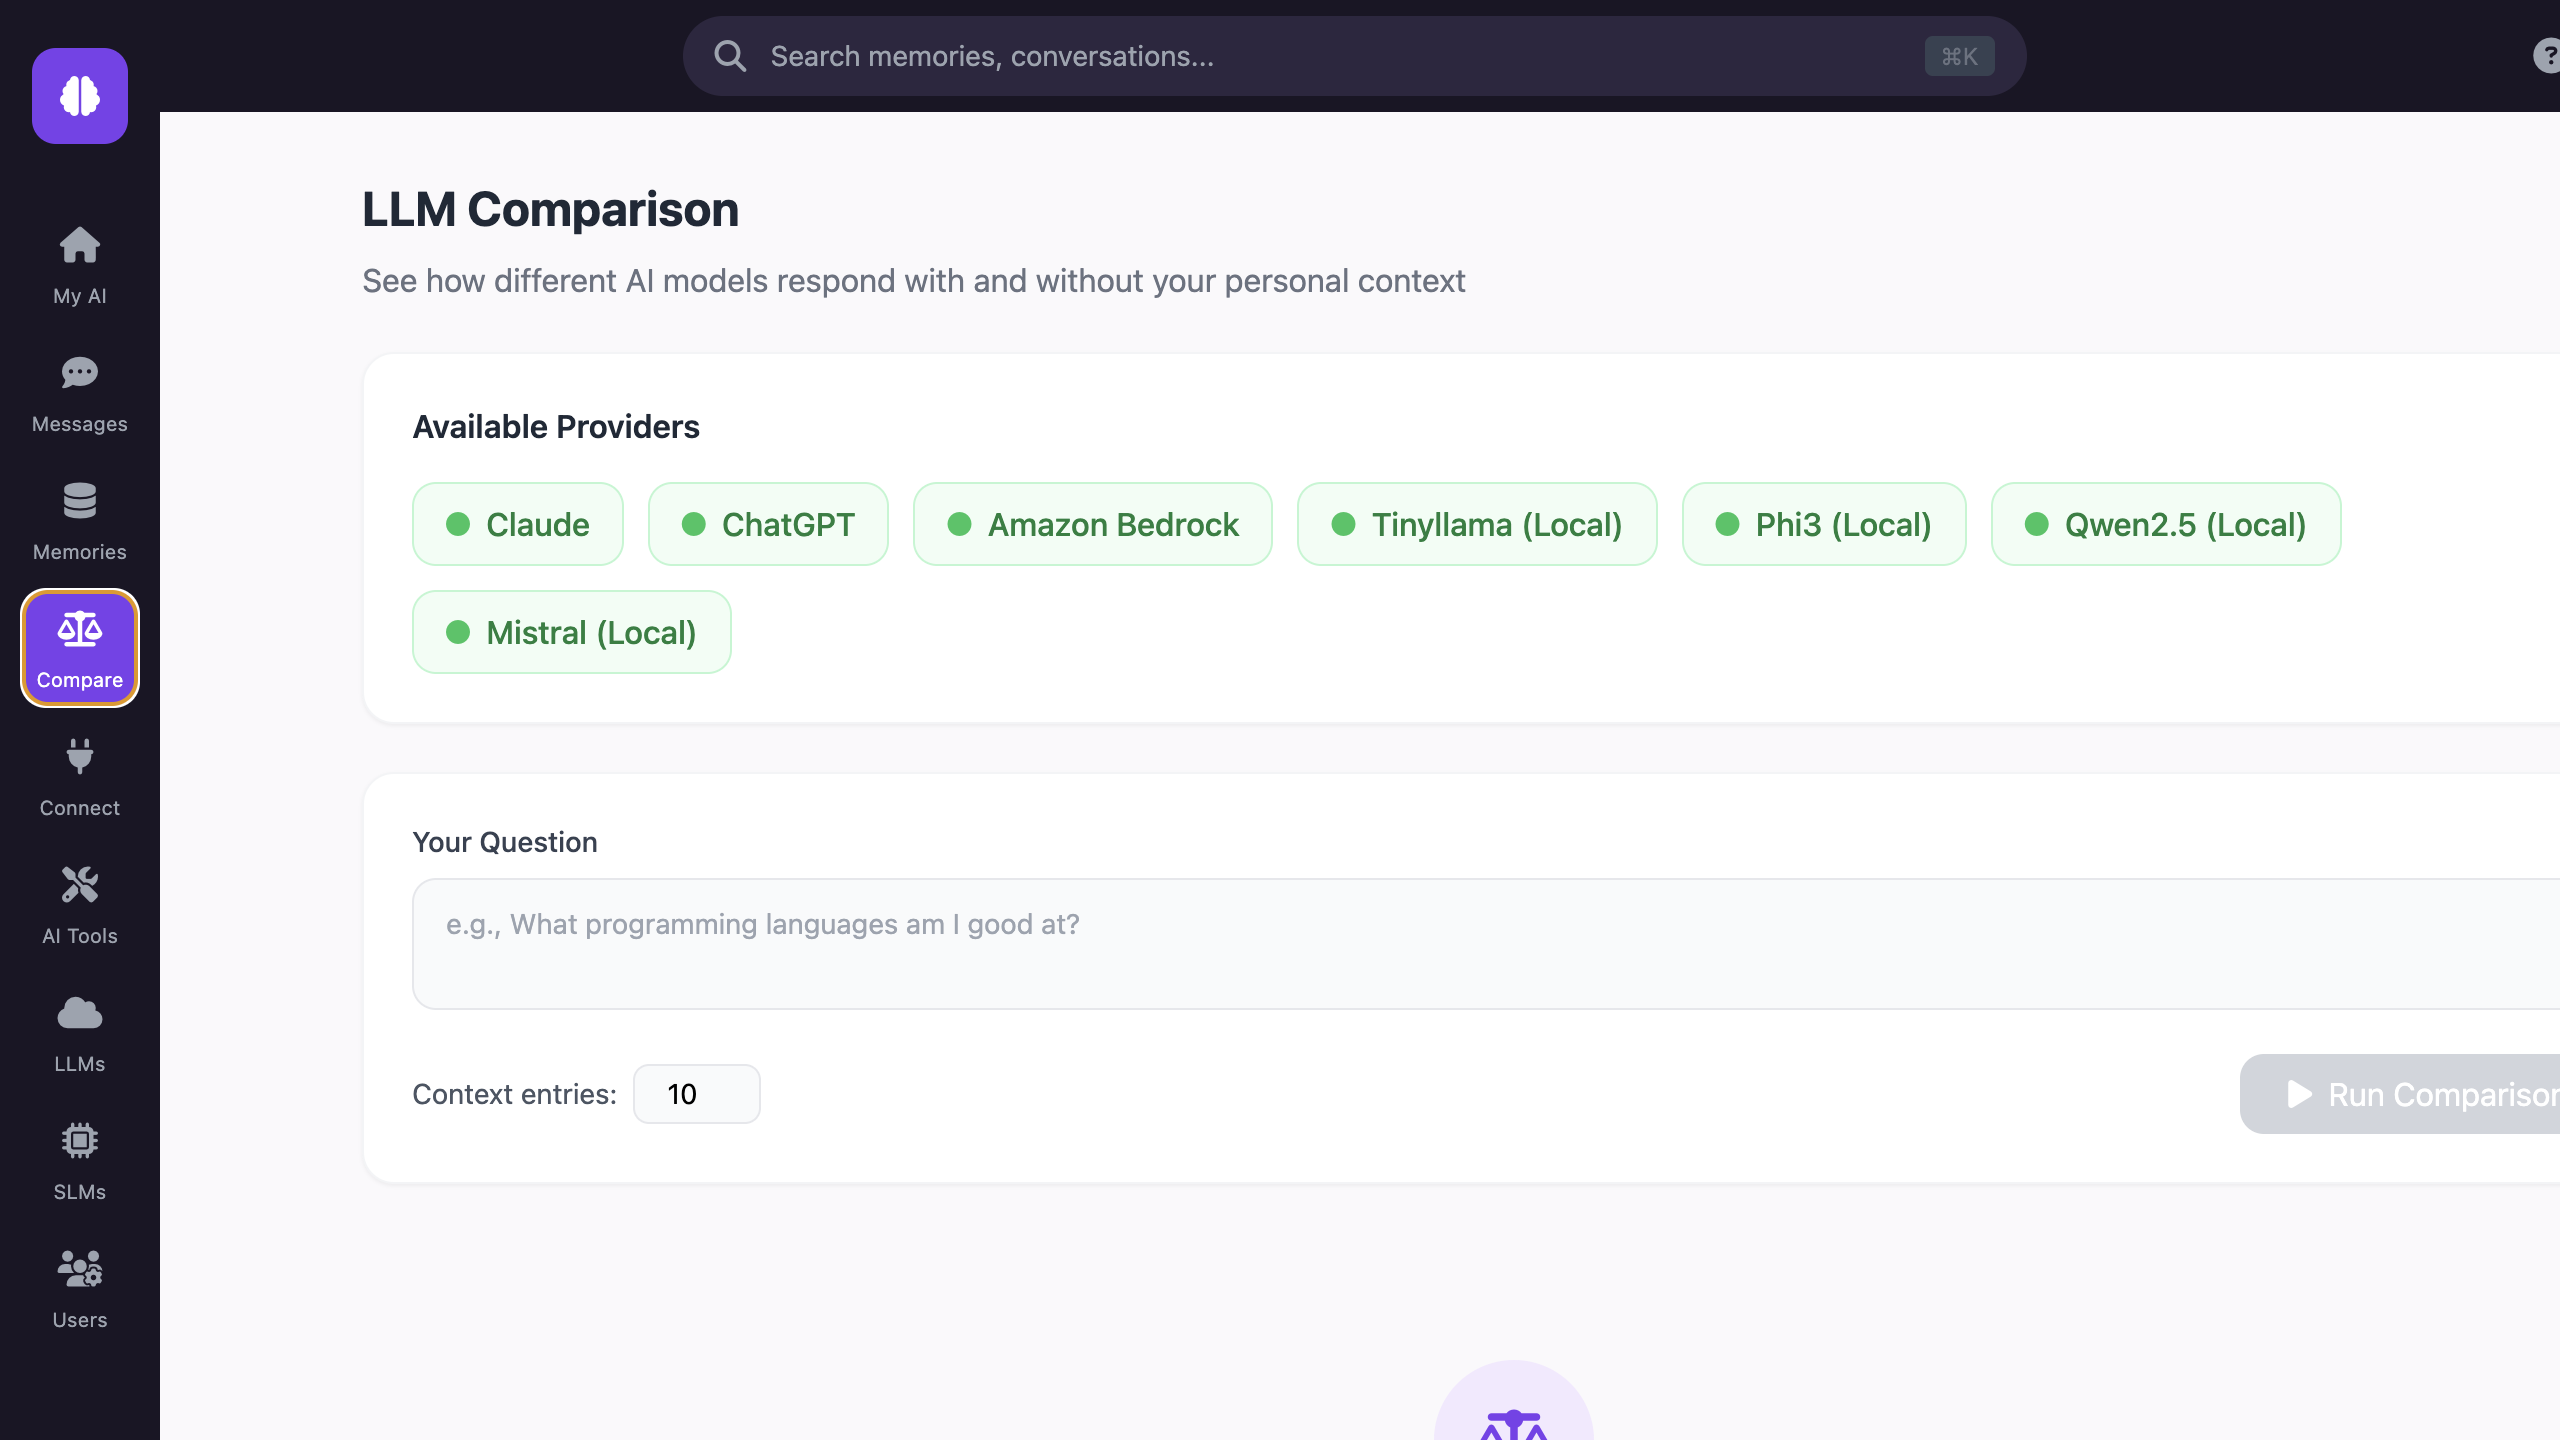Screen dimensions: 2560x1440
Task: Open the Users management page
Action: [80, 1289]
